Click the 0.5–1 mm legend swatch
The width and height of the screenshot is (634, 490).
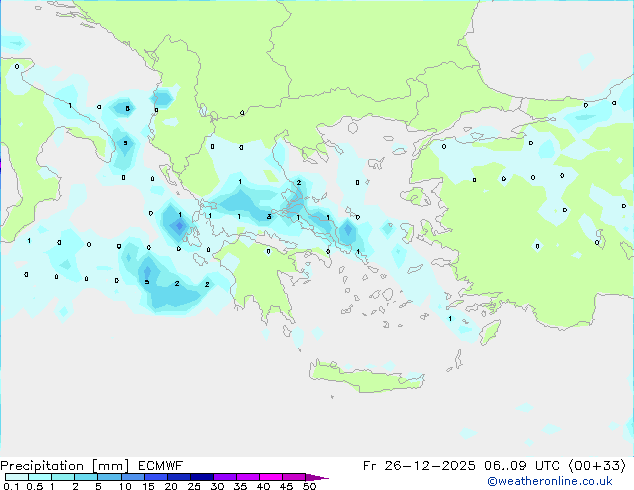40,477
